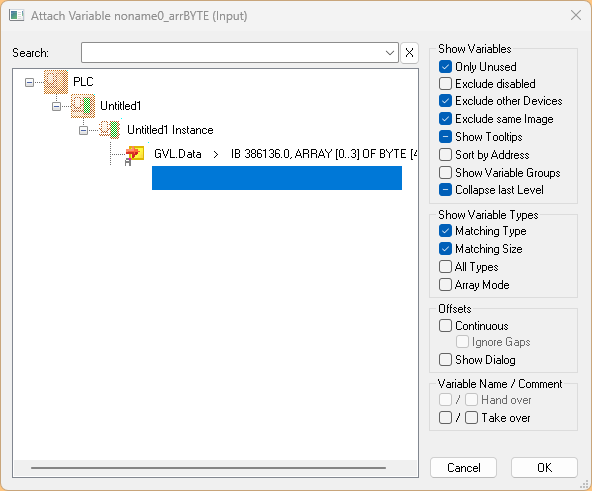Click the dialog title bar application icon
592x491 pixels.
17,16
